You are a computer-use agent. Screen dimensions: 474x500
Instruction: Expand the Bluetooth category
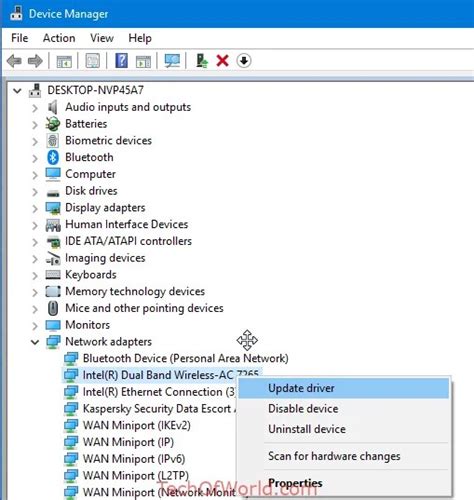(x=35, y=158)
